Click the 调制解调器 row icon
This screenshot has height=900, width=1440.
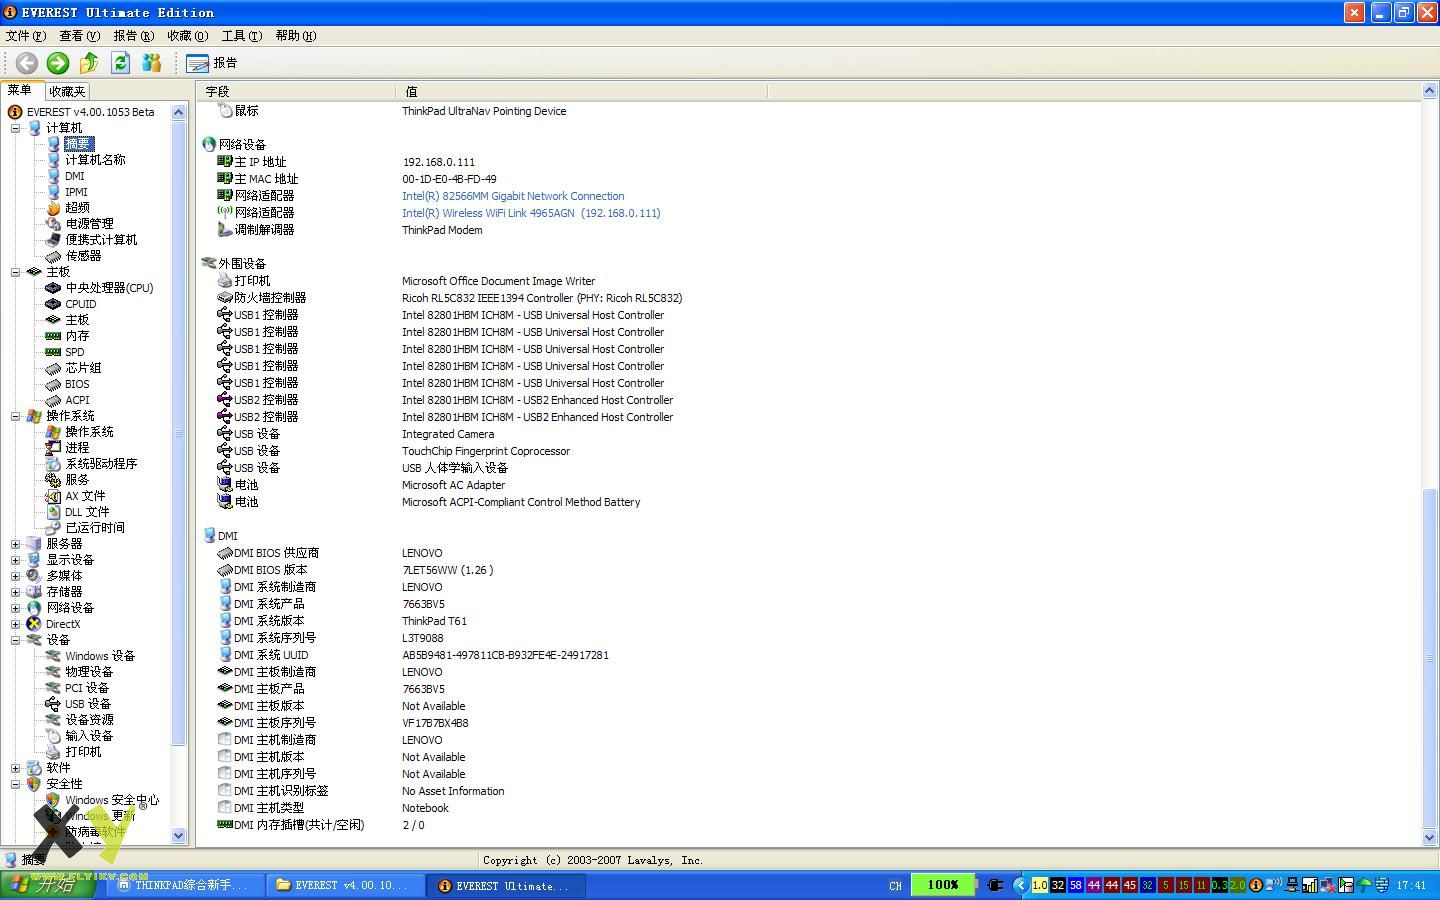(x=225, y=230)
